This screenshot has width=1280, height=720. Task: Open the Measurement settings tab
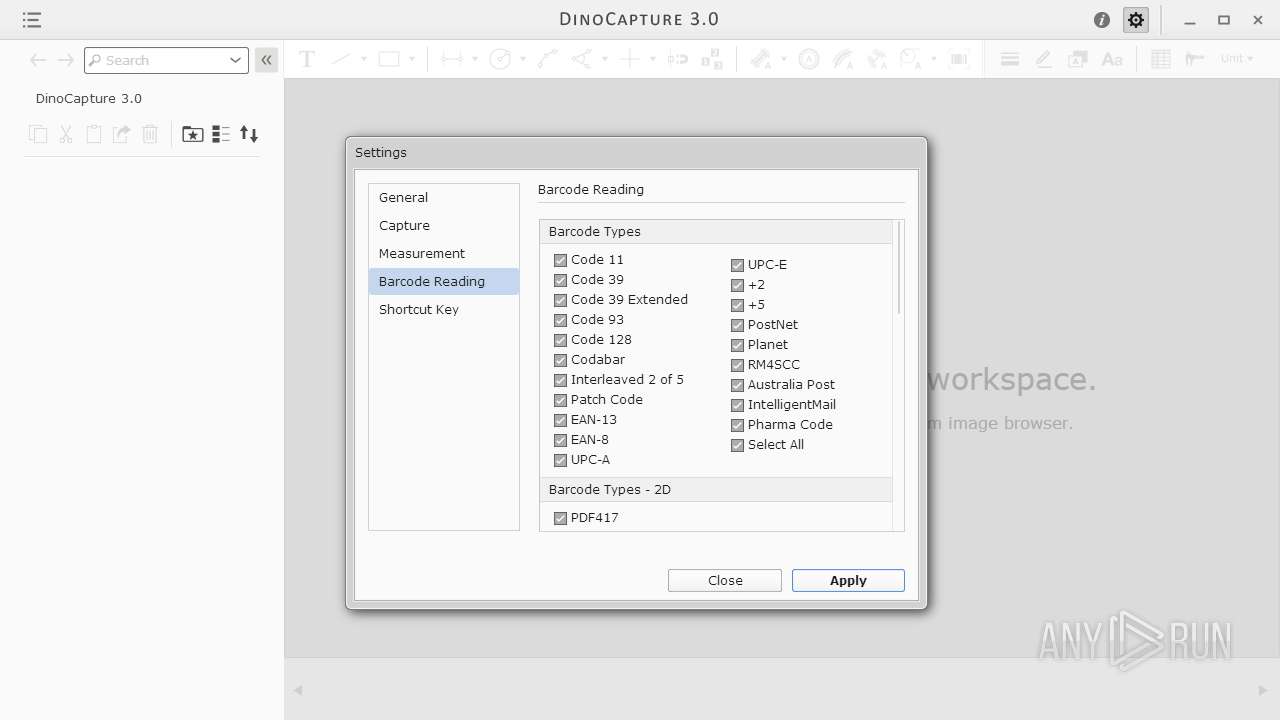444,254
